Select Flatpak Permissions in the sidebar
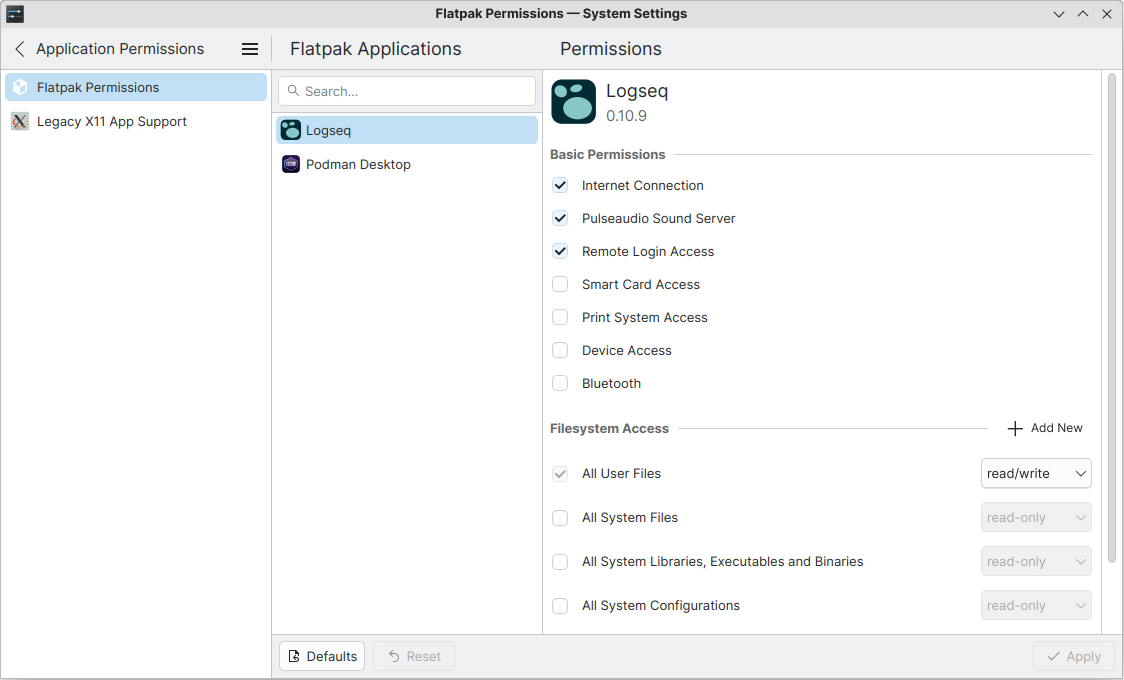1124x680 pixels. [x=136, y=87]
